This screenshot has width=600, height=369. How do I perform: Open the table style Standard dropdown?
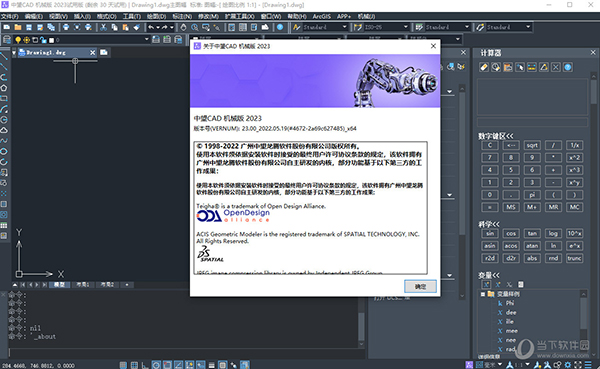tap(467, 27)
